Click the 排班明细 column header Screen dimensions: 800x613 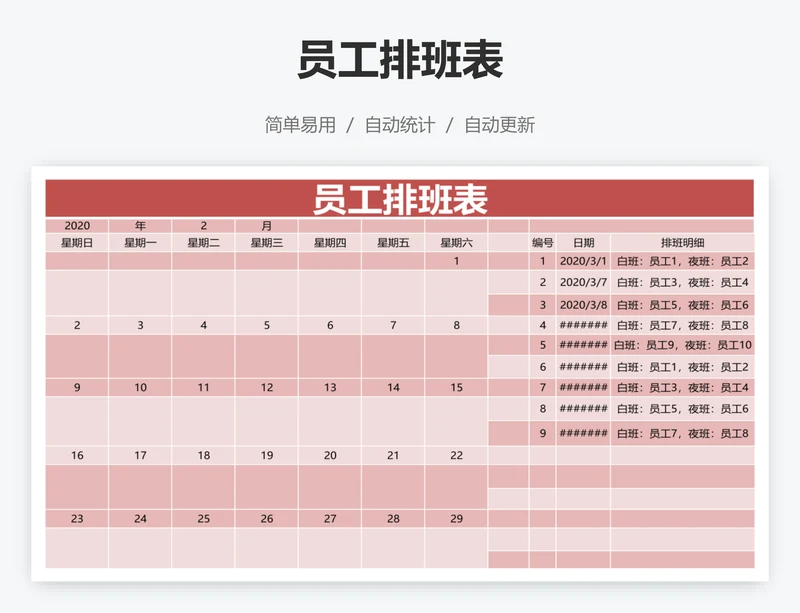(682, 243)
